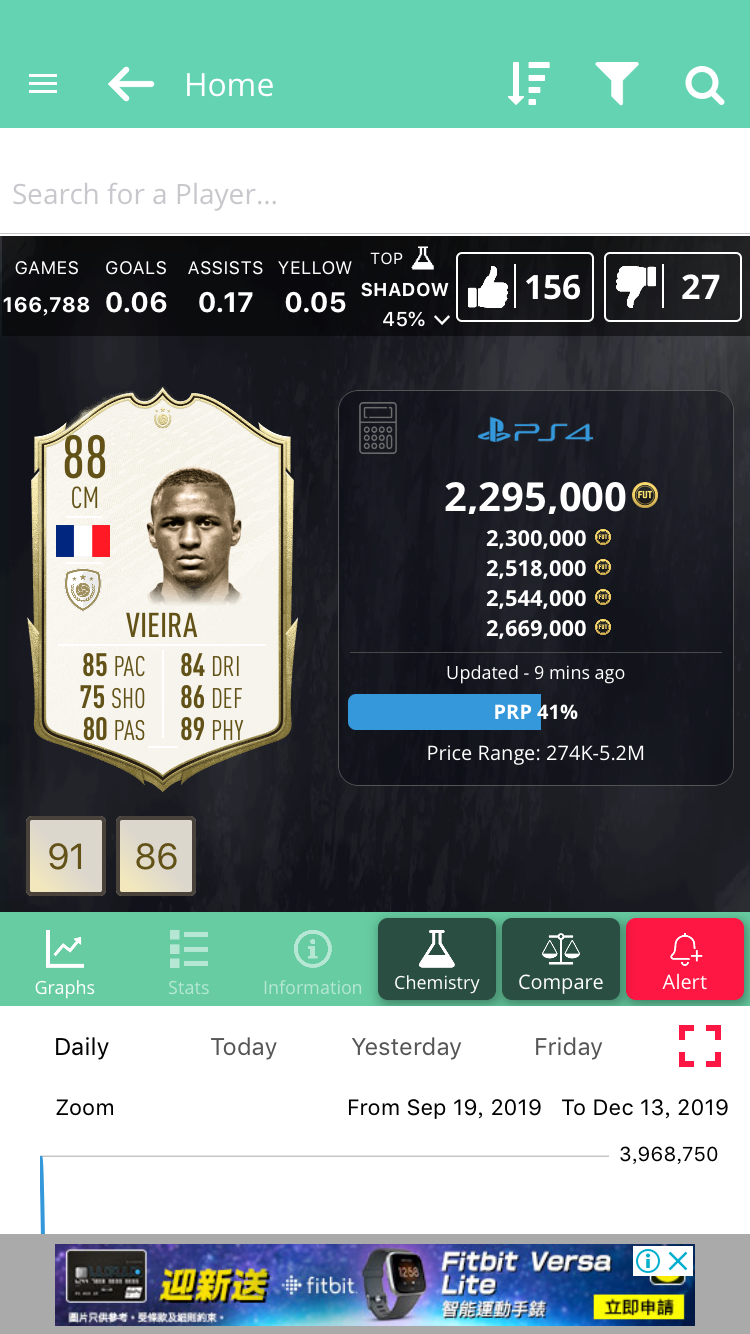This screenshot has height=1334, width=750.
Task: Expand graph with fullscreen icon
Action: pyautogui.click(x=700, y=1046)
